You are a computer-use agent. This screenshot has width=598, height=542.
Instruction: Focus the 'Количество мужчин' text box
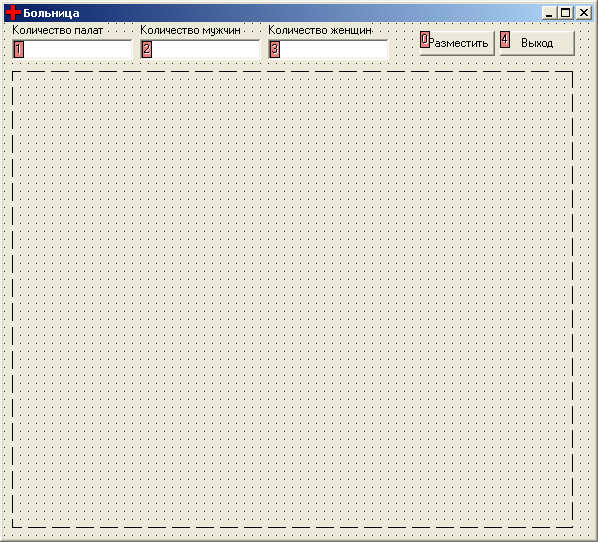(200, 49)
